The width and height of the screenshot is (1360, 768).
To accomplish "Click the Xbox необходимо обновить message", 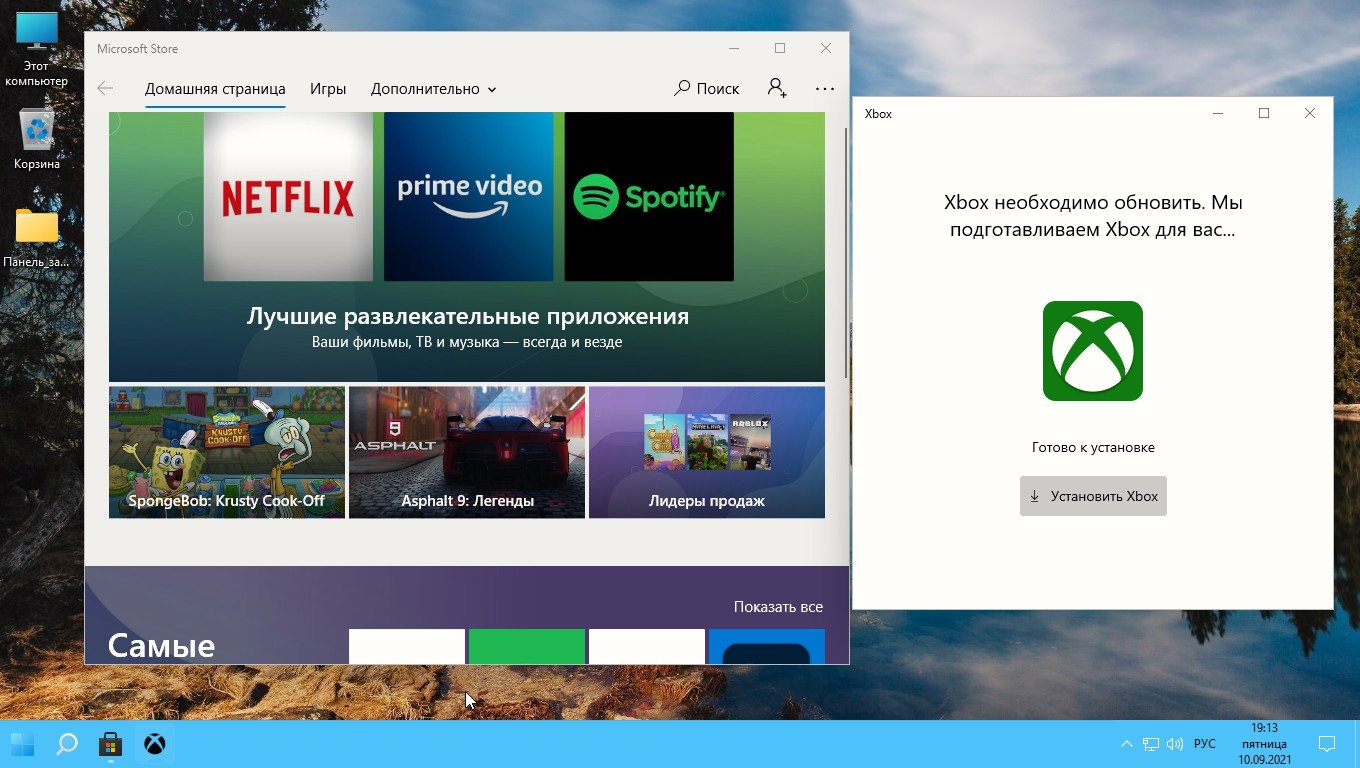I will (1093, 215).
